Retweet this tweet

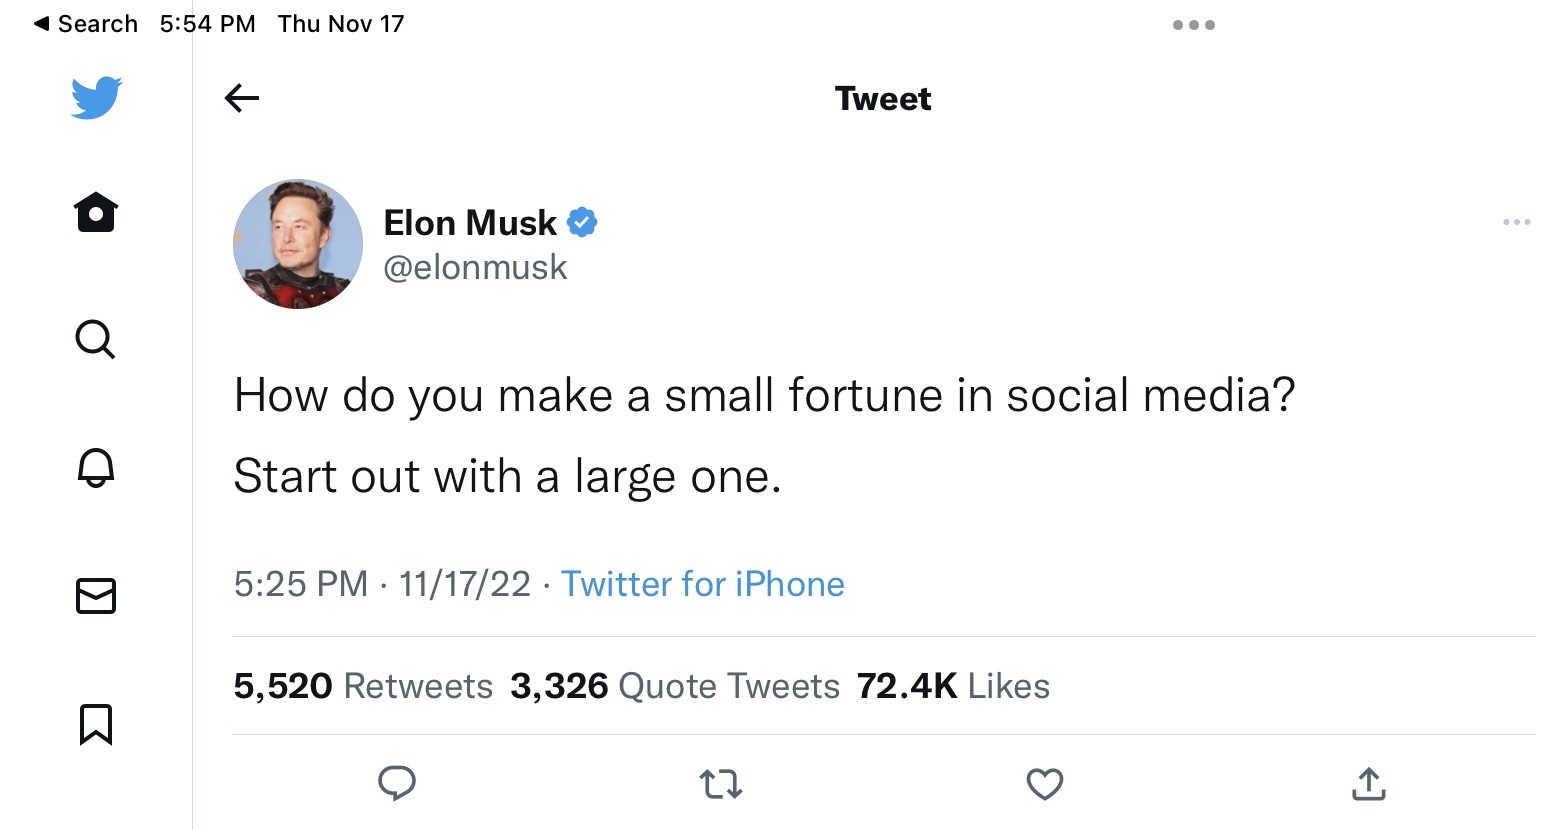coord(721,784)
